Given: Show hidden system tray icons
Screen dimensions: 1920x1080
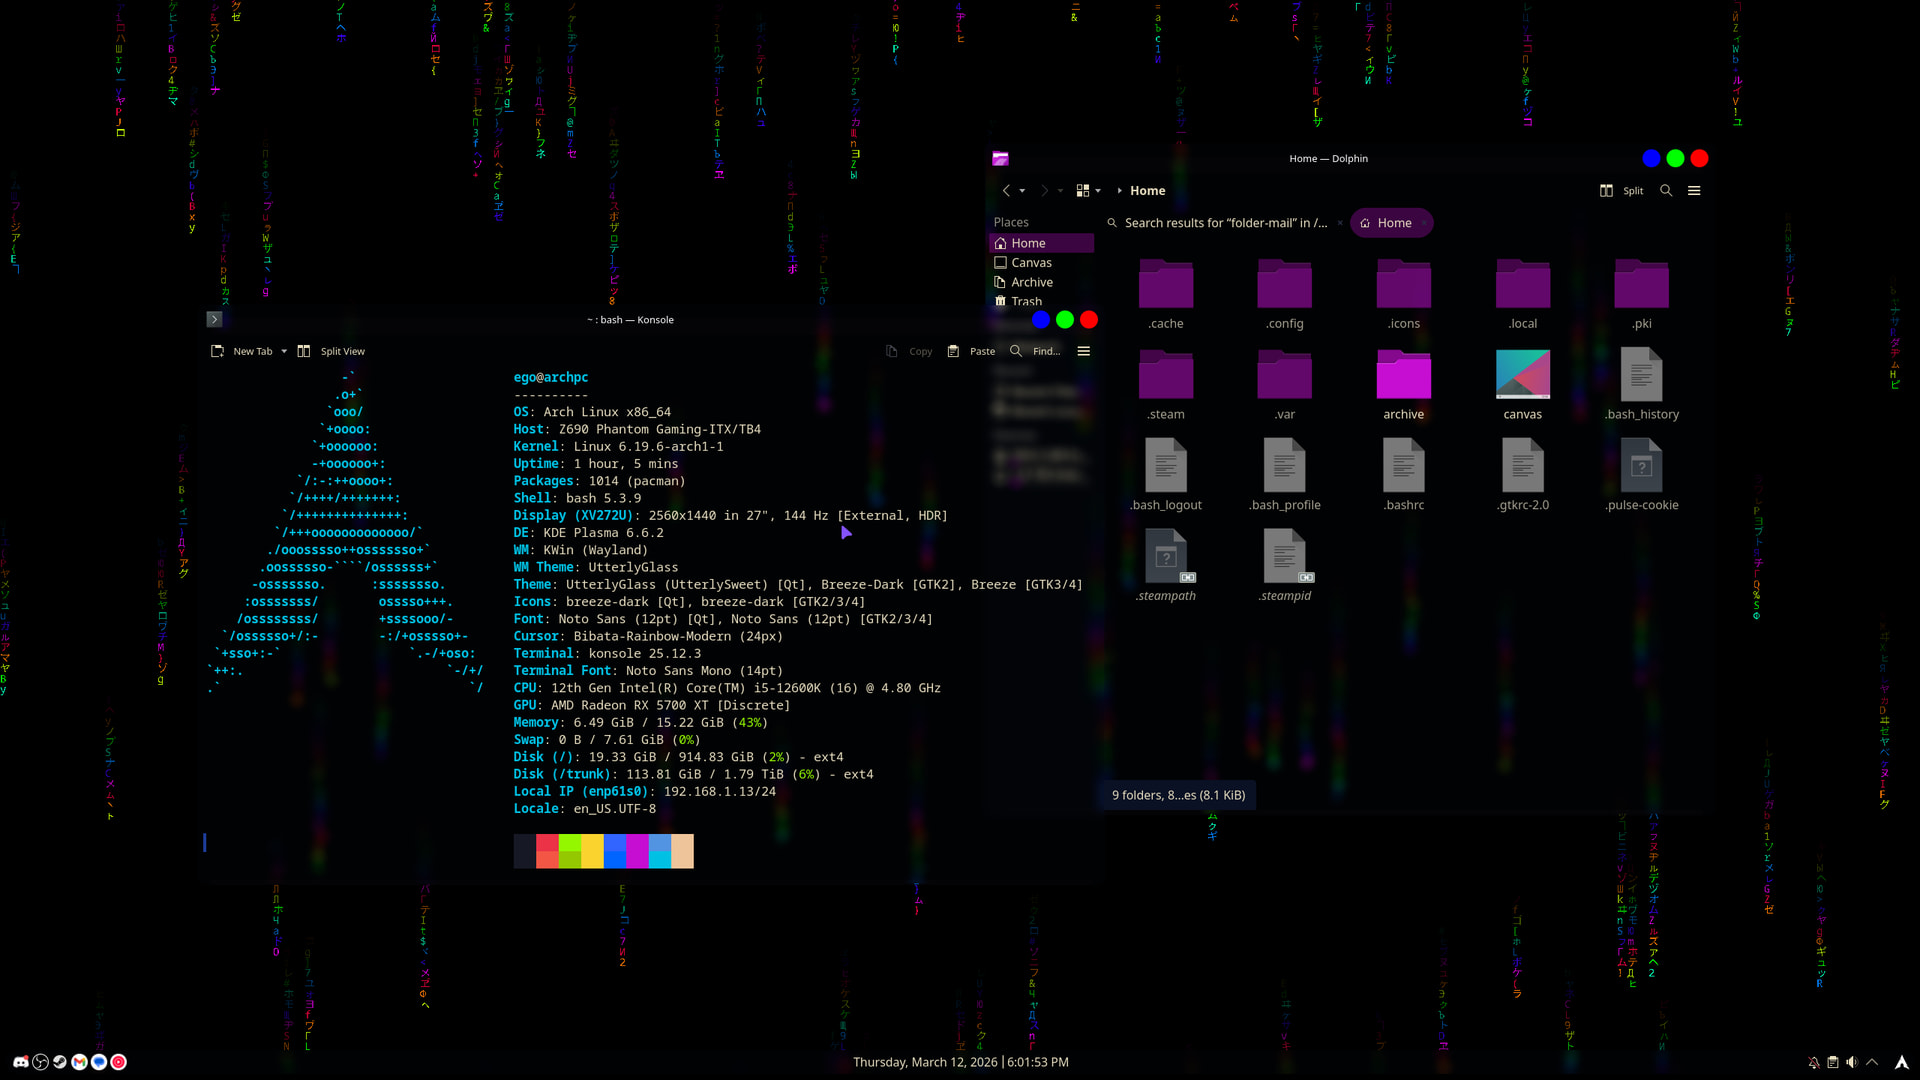Looking at the screenshot, I should click(x=1872, y=1062).
